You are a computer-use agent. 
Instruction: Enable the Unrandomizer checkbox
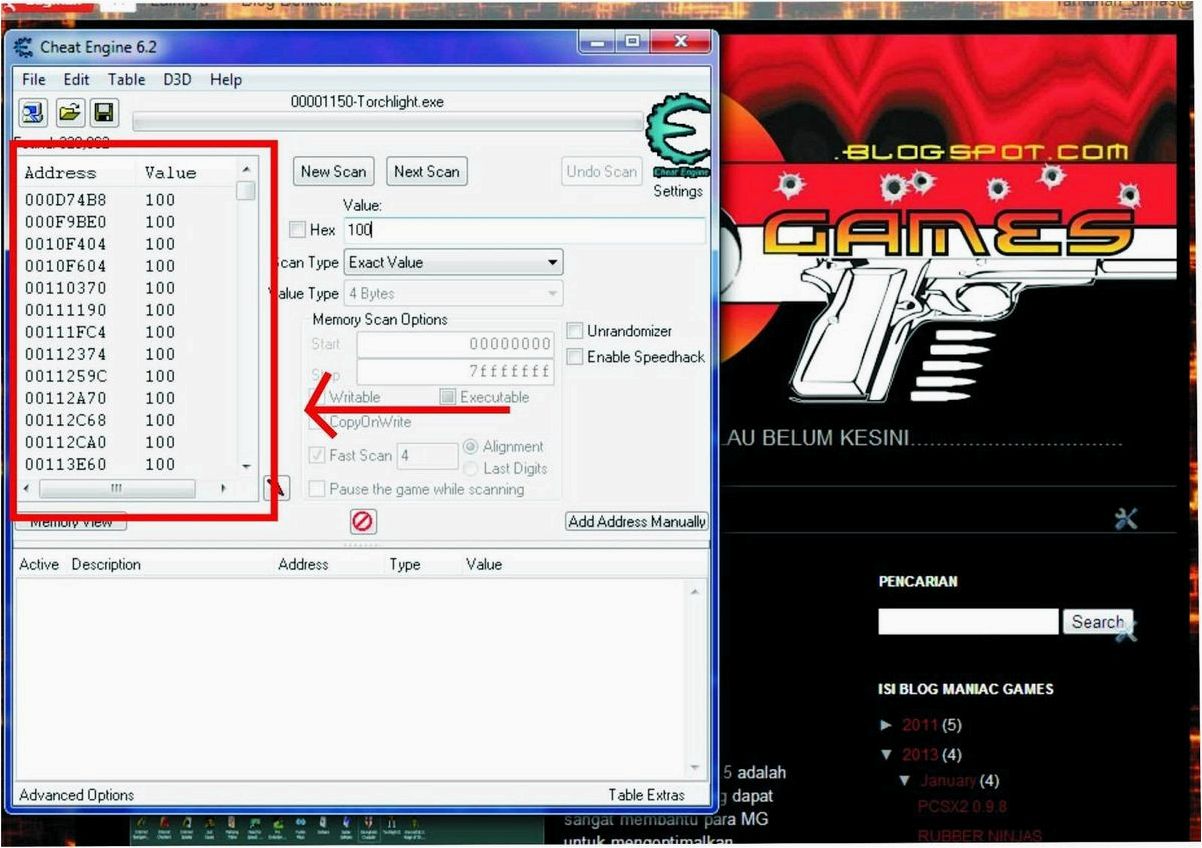click(575, 331)
